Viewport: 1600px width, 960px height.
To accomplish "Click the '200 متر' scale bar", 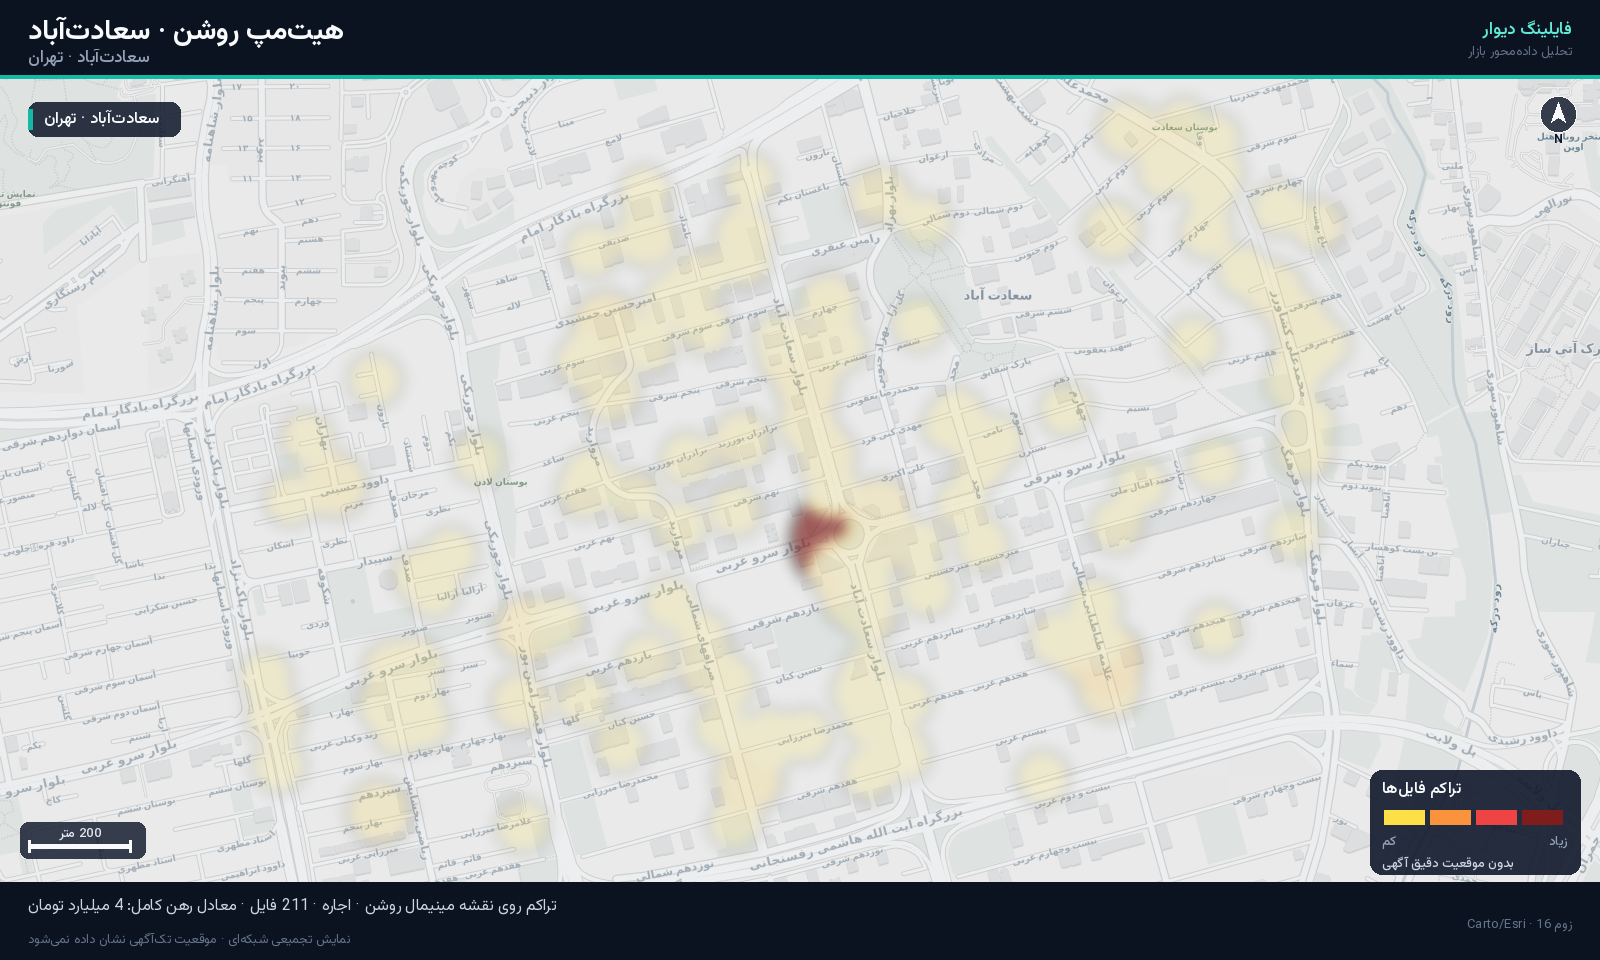I will click(82, 840).
